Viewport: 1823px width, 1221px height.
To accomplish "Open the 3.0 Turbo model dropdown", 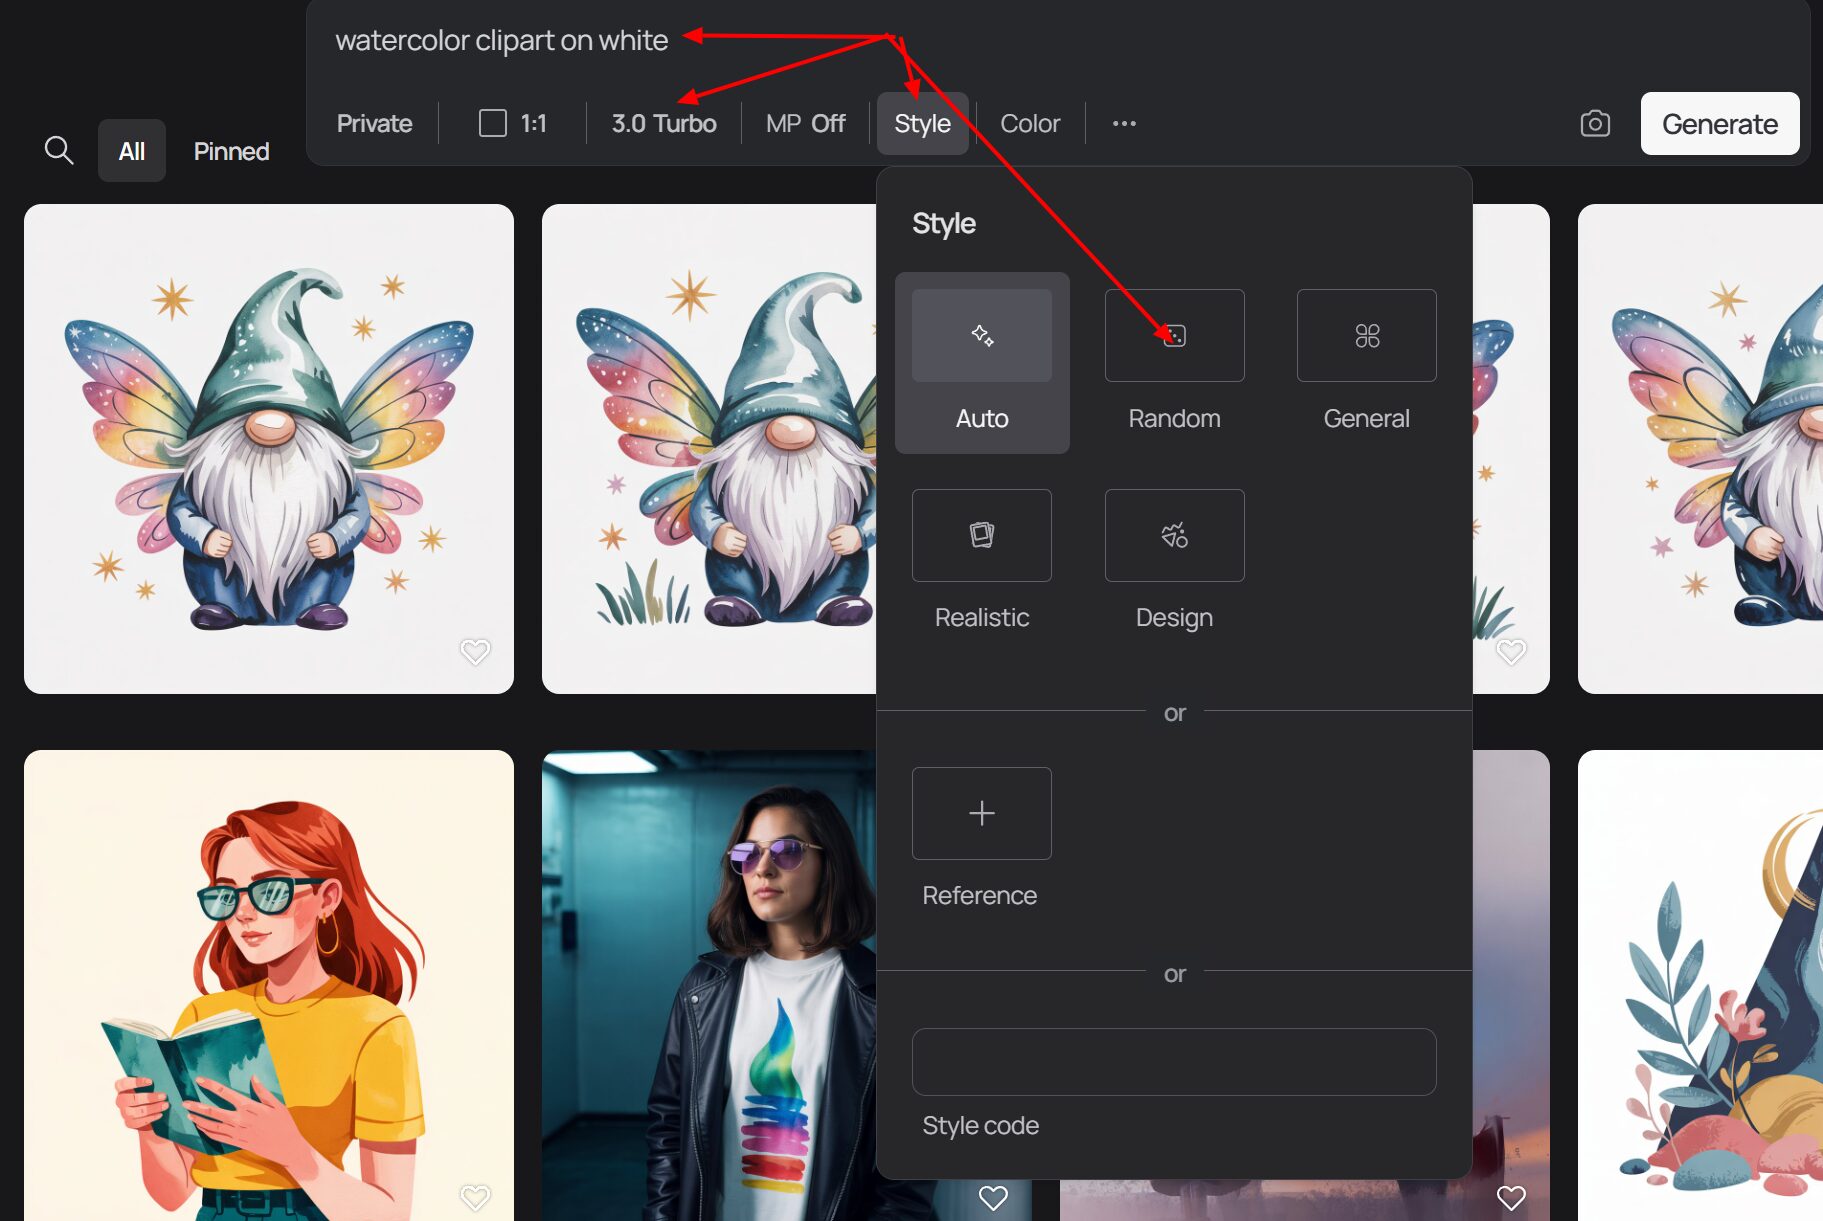I will (x=664, y=124).
